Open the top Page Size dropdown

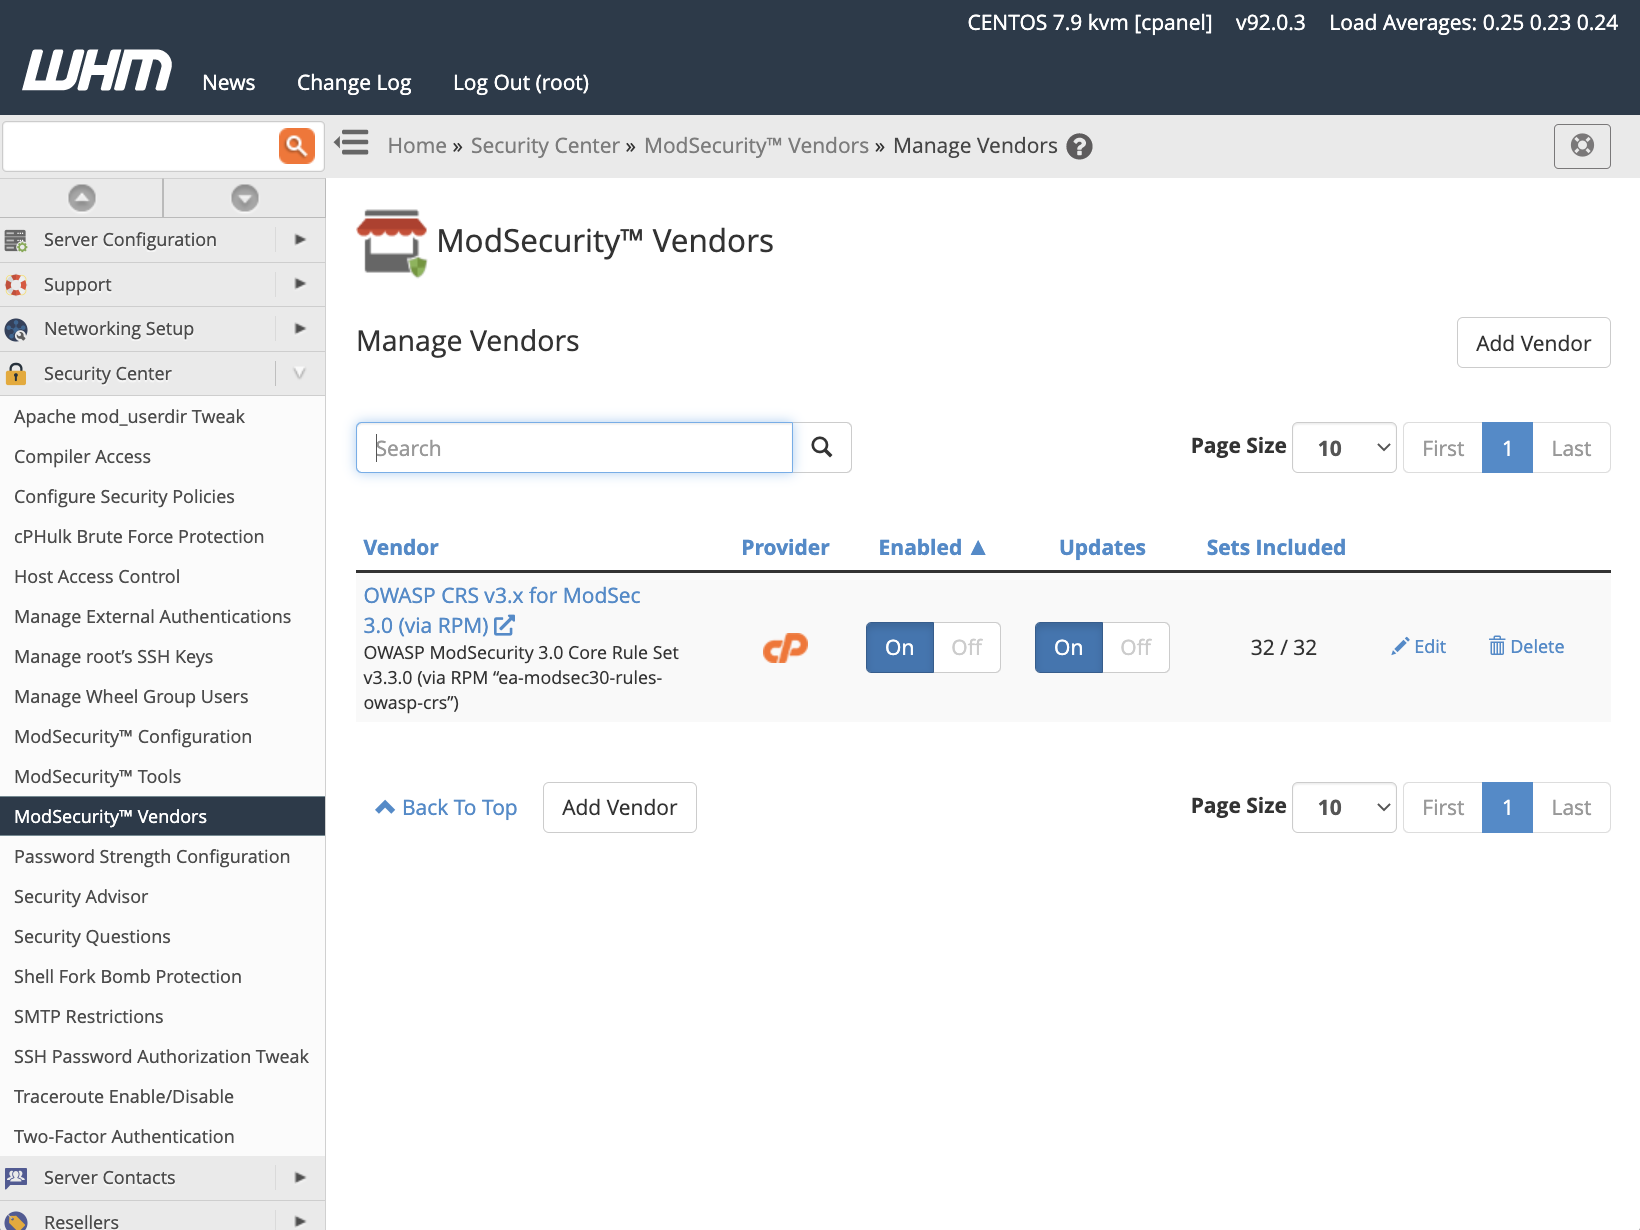1344,447
